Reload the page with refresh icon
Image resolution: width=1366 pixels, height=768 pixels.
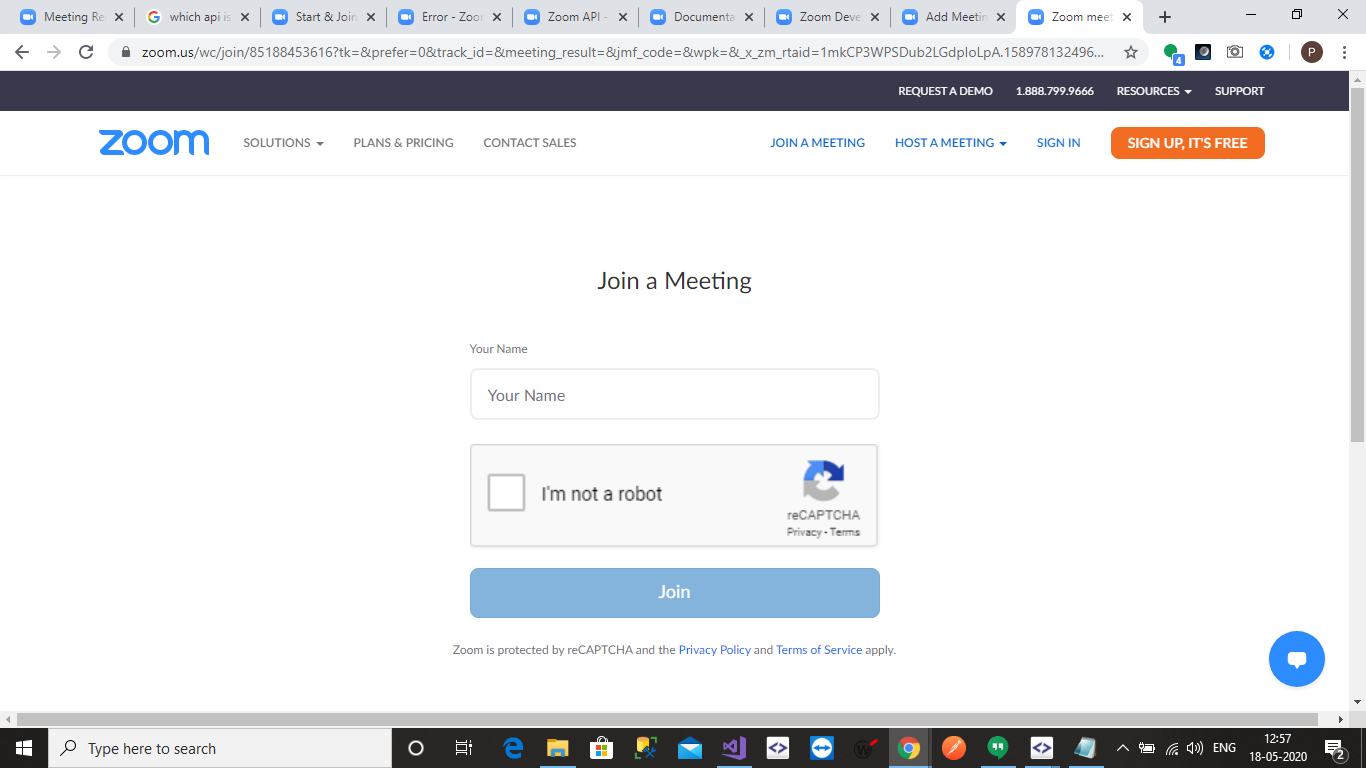(x=86, y=52)
